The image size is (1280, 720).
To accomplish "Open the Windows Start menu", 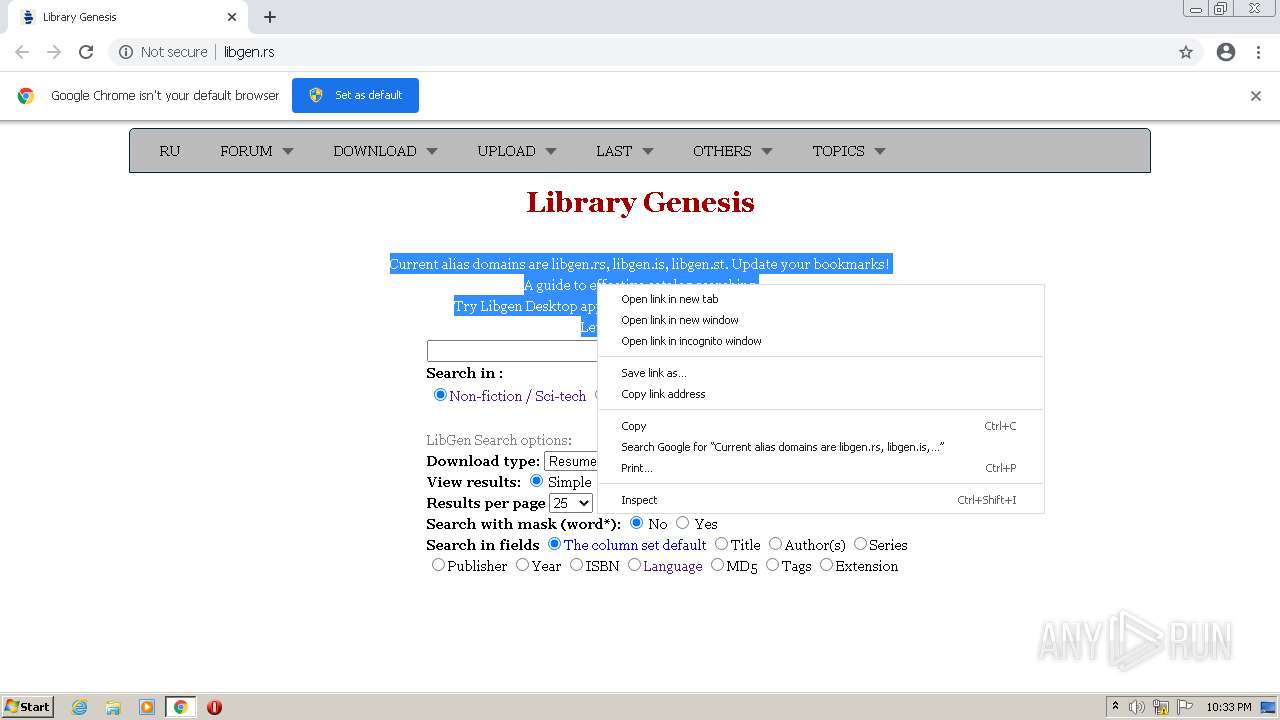I will click(x=28, y=707).
